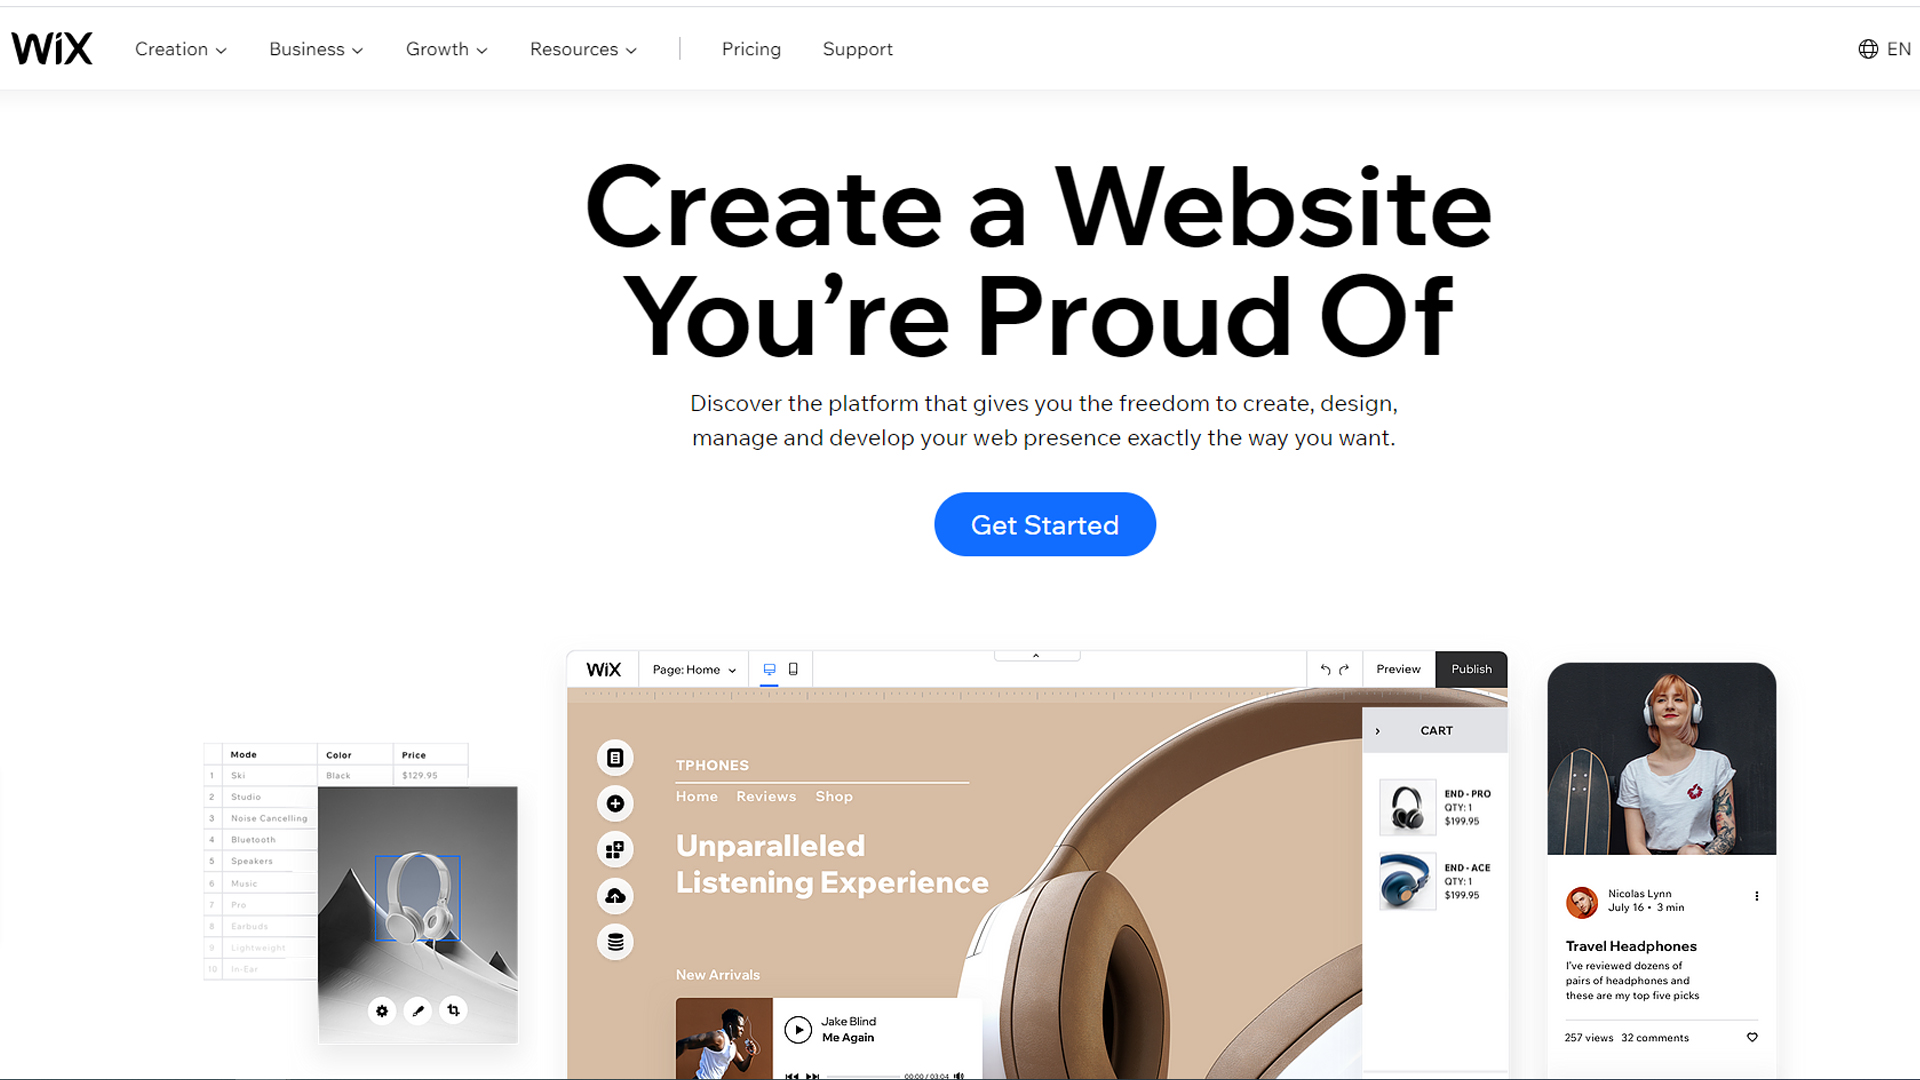Click the Get Started button
This screenshot has height=1080, width=1920.
click(x=1044, y=524)
